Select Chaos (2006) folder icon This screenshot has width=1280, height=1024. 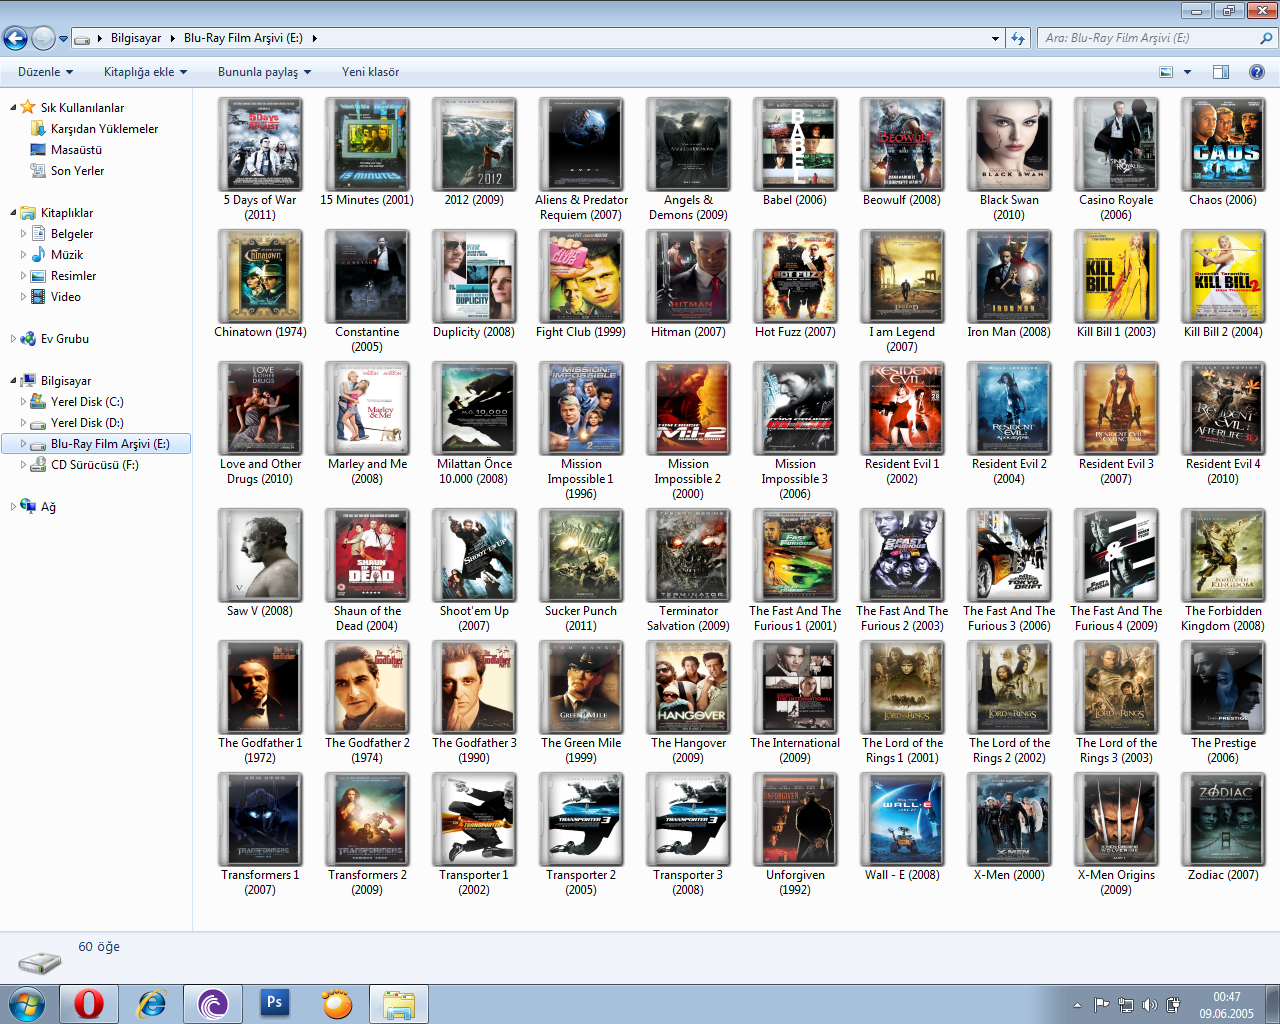(1224, 145)
